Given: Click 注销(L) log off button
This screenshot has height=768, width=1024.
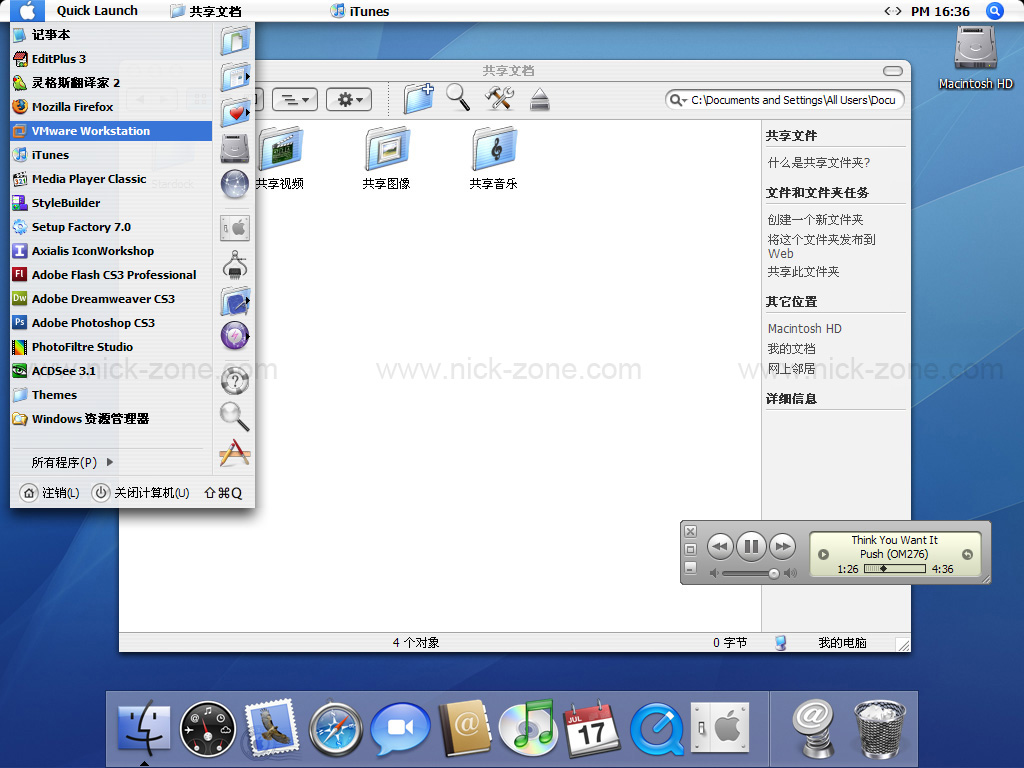Looking at the screenshot, I should [50, 492].
